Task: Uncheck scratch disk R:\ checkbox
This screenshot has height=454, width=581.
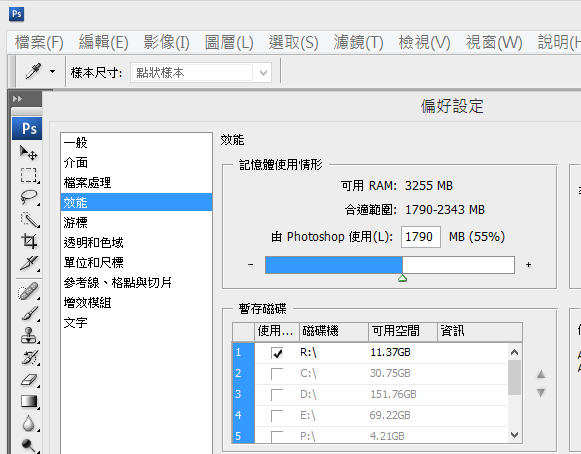Action: [x=277, y=353]
